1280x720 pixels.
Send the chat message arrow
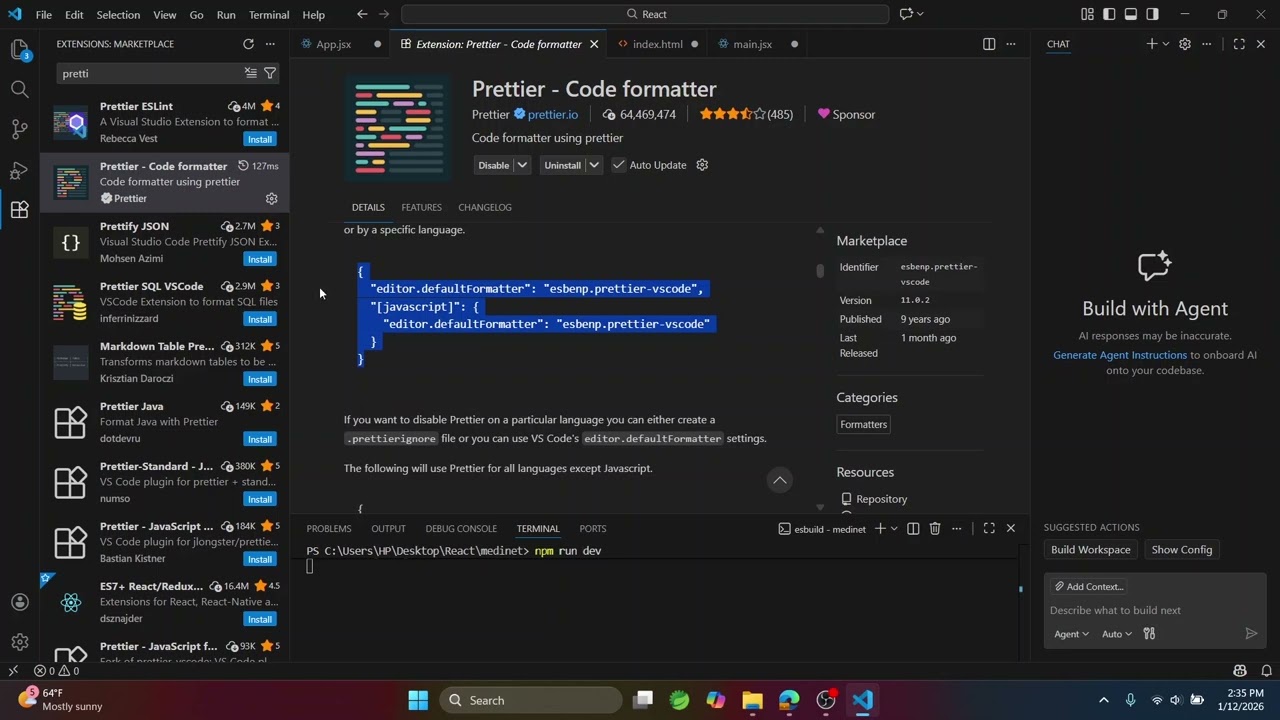tap(1251, 634)
